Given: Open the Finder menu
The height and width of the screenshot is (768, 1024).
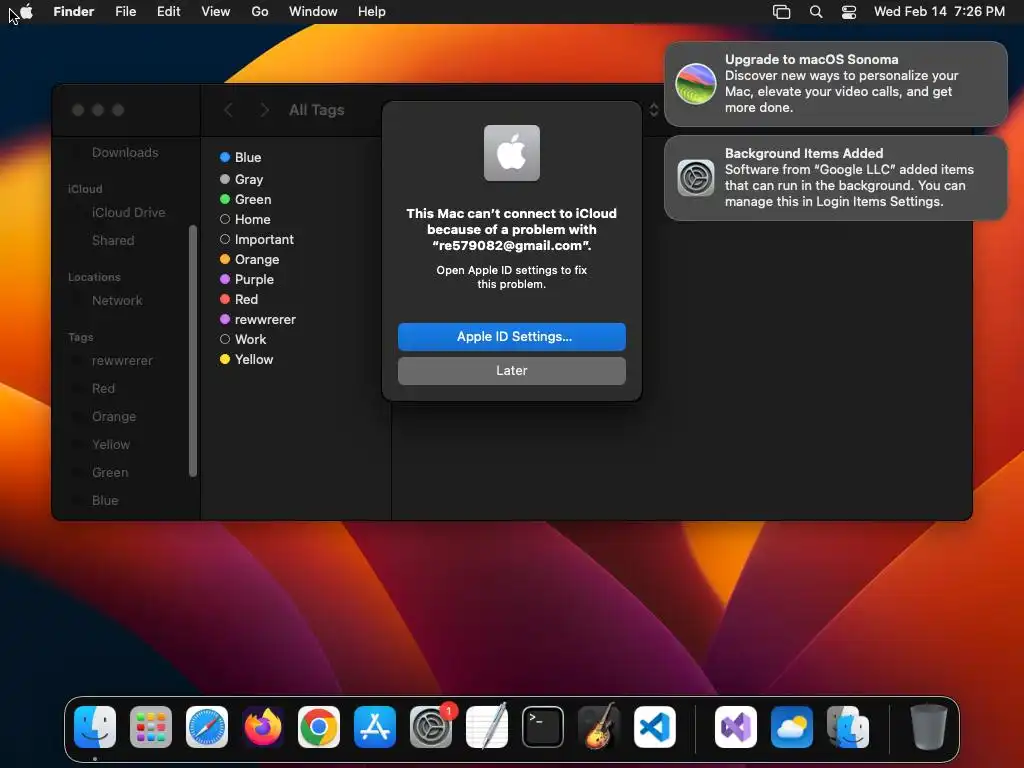Looking at the screenshot, I should pyautogui.click(x=74, y=12).
